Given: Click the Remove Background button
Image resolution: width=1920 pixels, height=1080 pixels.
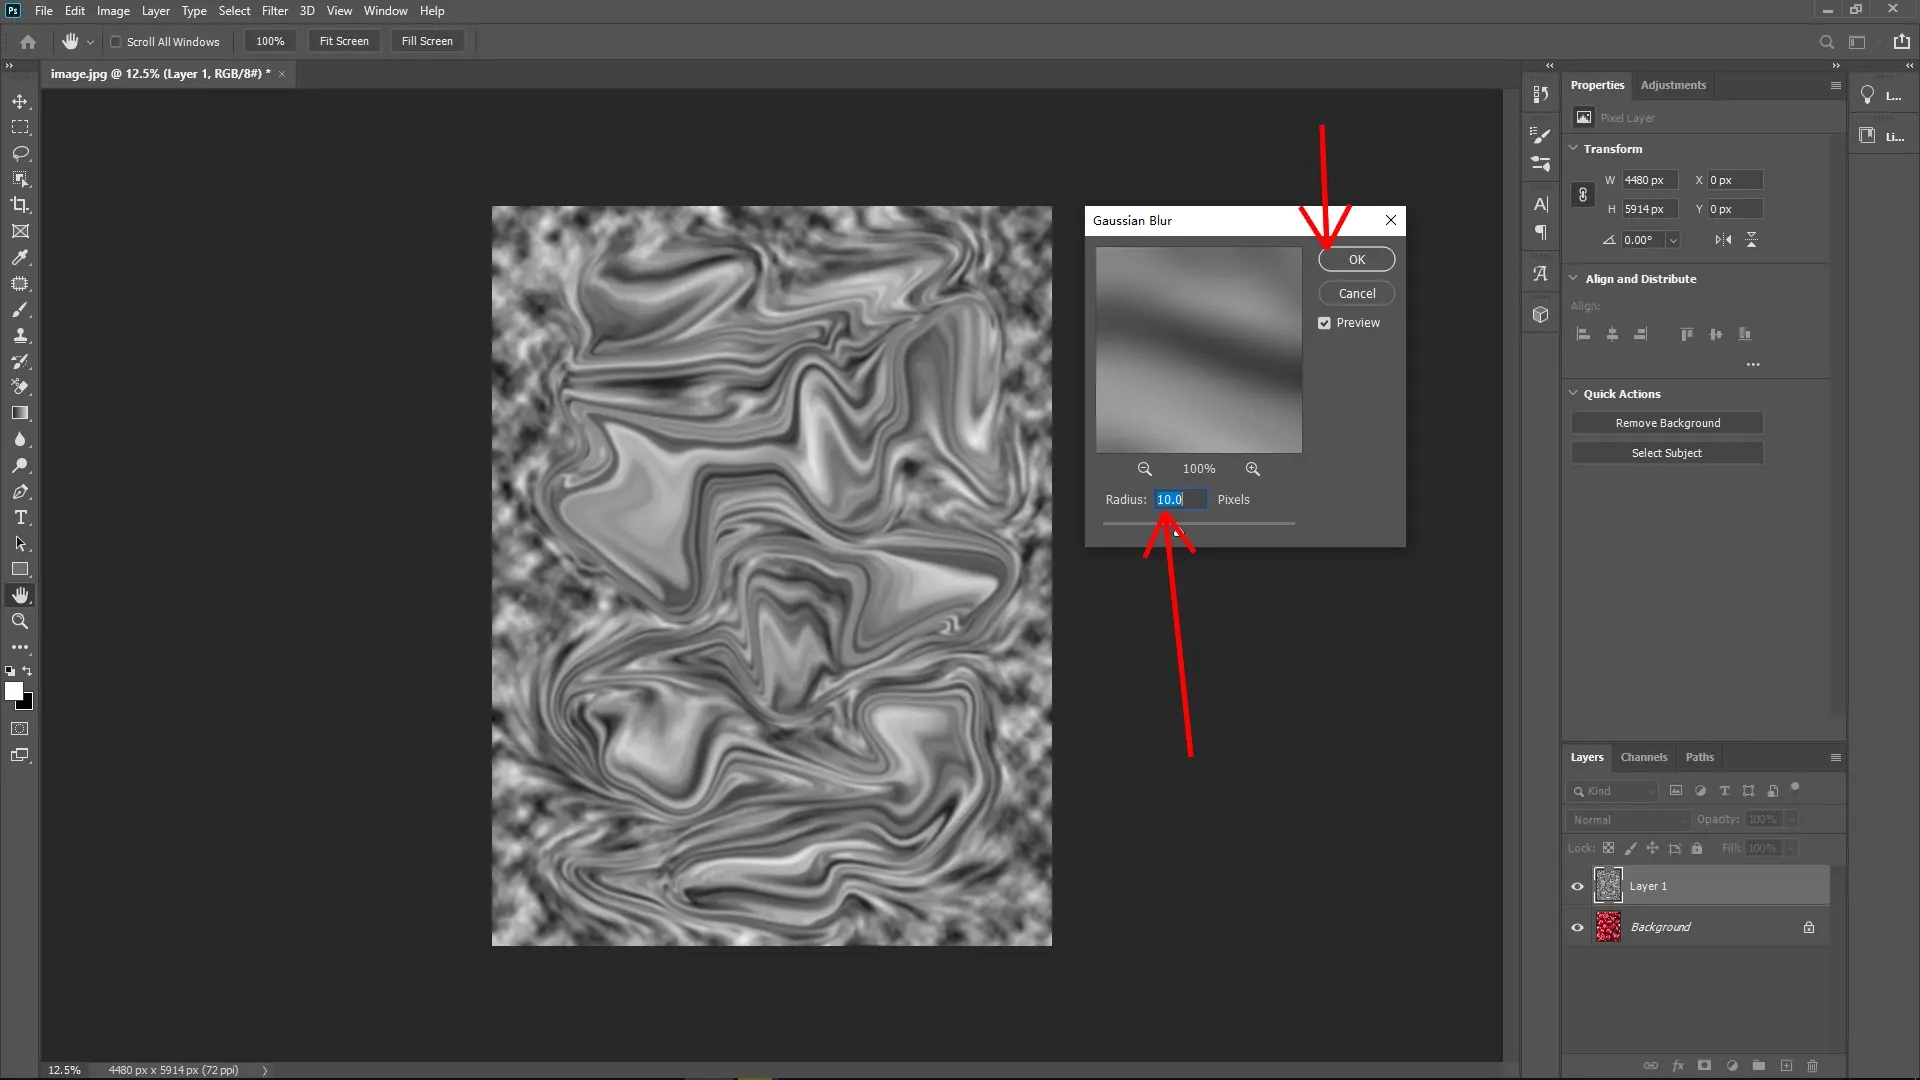Looking at the screenshot, I should [1667, 422].
